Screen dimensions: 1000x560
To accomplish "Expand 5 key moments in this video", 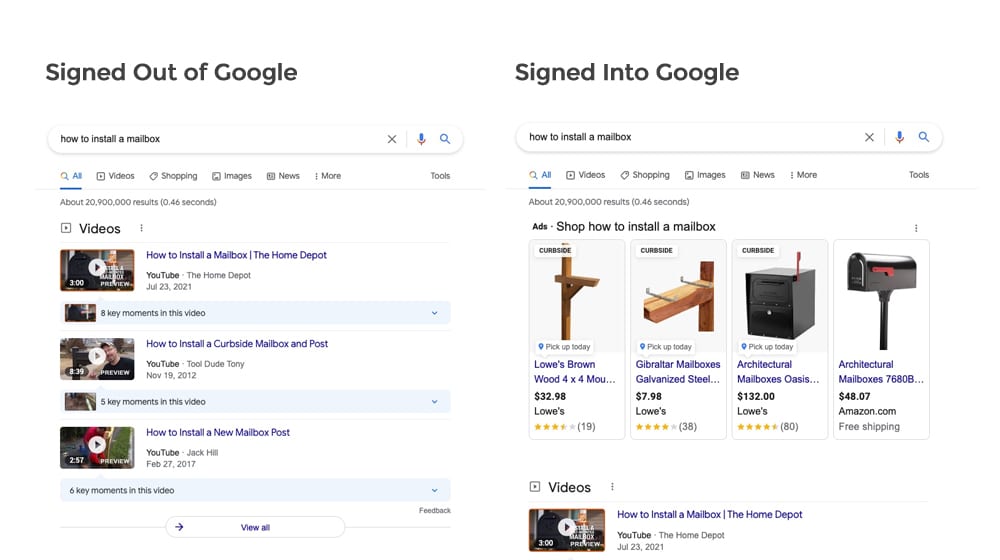I will (255, 402).
